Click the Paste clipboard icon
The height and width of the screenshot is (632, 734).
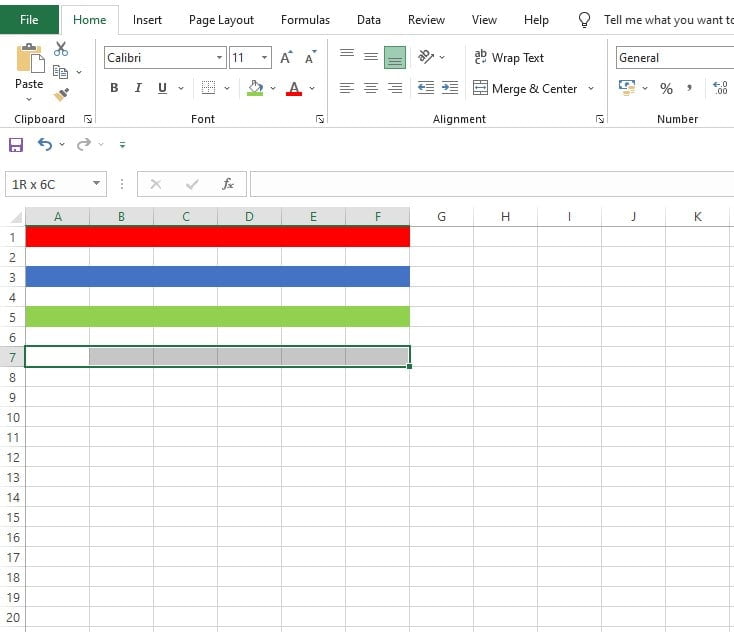(30, 59)
